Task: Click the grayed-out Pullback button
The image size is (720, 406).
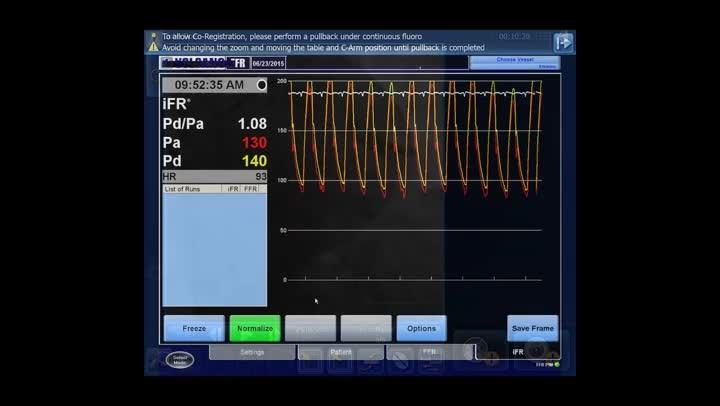Action: point(310,328)
